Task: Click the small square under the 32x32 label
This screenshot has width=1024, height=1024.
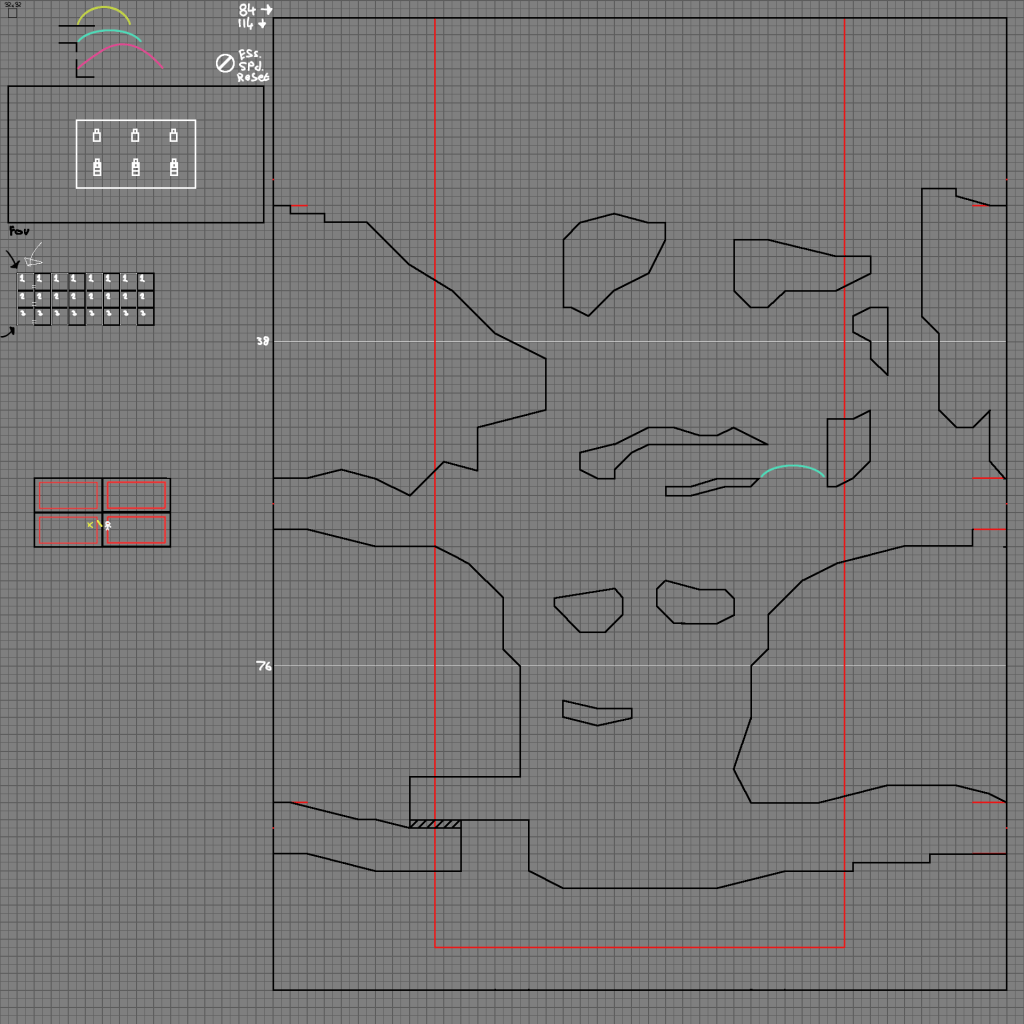Action: pyautogui.click(x=12, y=13)
